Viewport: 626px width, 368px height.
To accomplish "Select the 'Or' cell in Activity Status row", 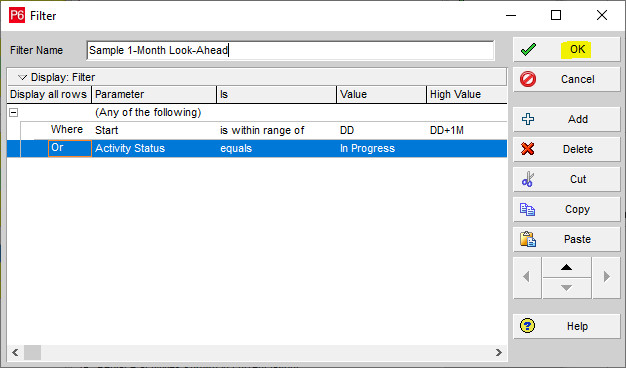I will (69, 148).
